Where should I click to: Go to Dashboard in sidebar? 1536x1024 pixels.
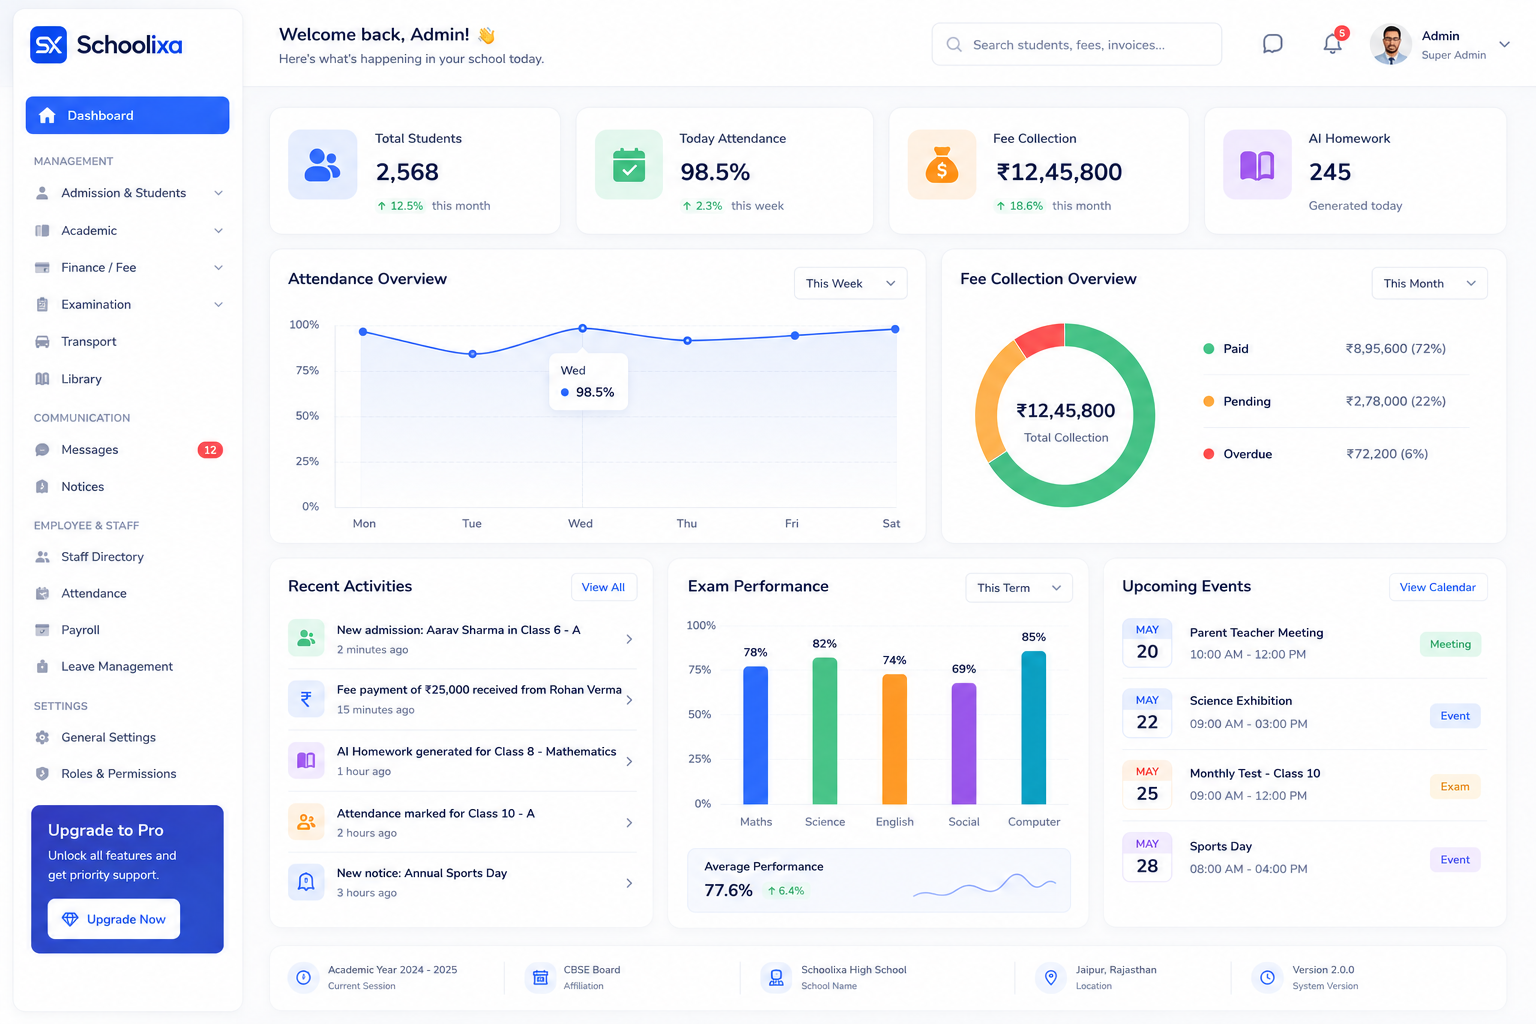click(x=127, y=115)
